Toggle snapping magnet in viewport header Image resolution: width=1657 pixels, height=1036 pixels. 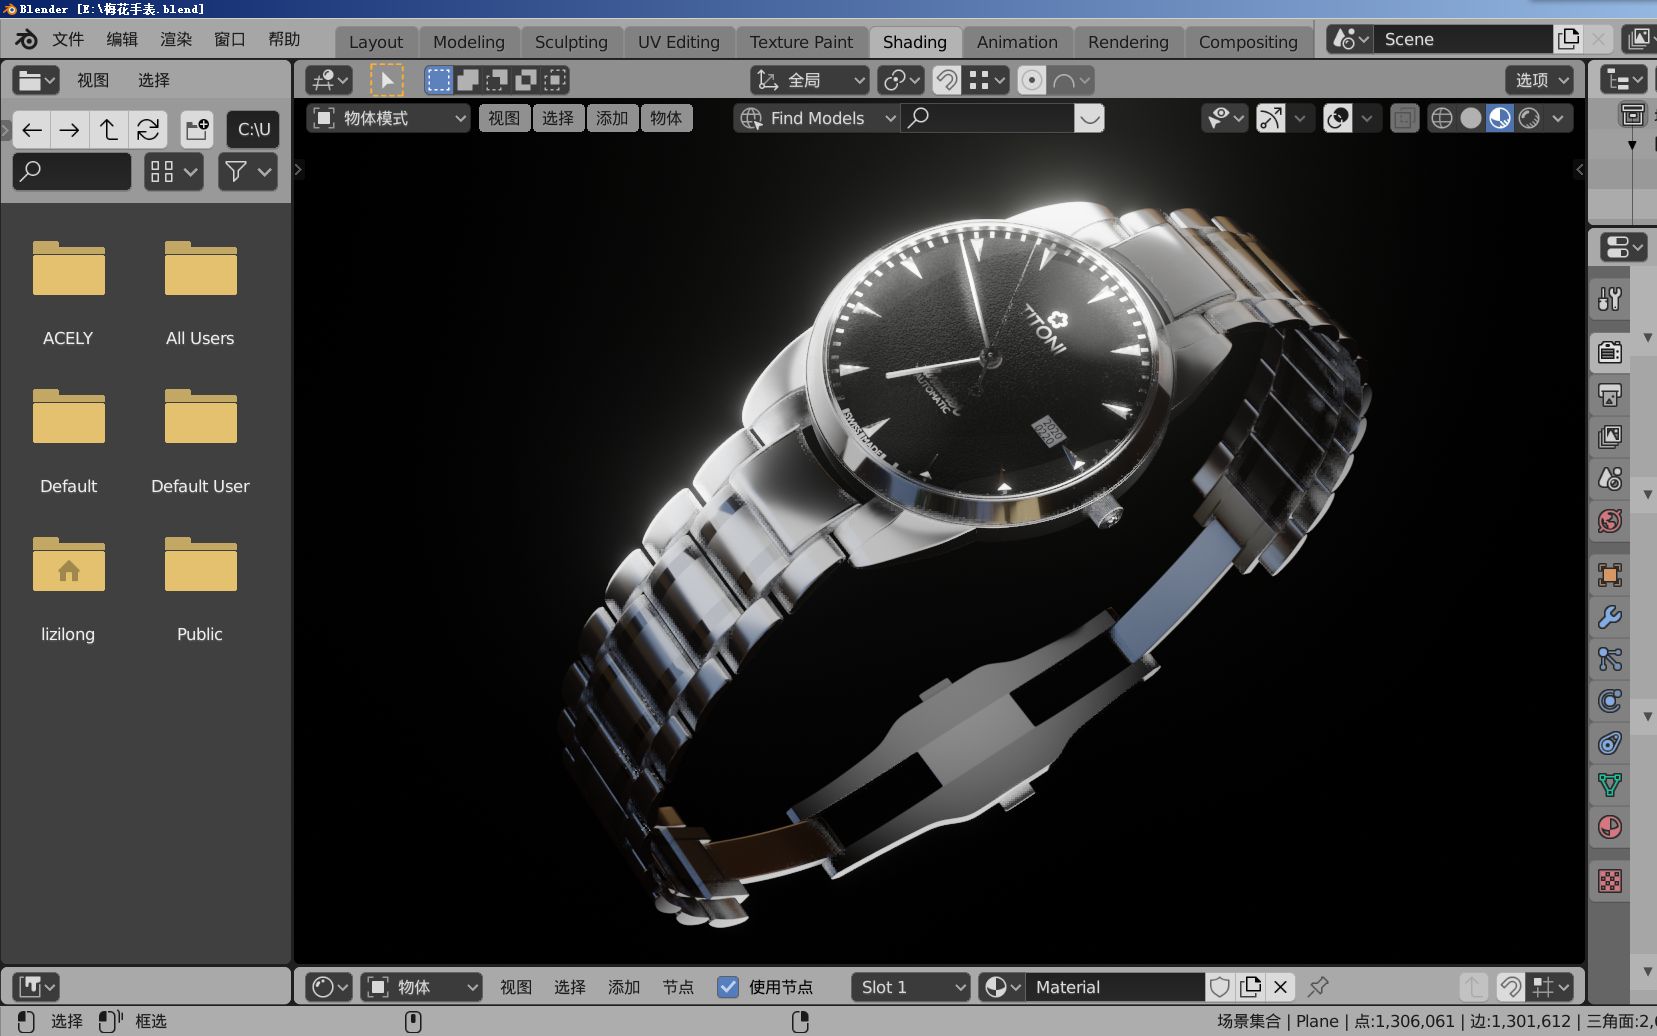[946, 80]
